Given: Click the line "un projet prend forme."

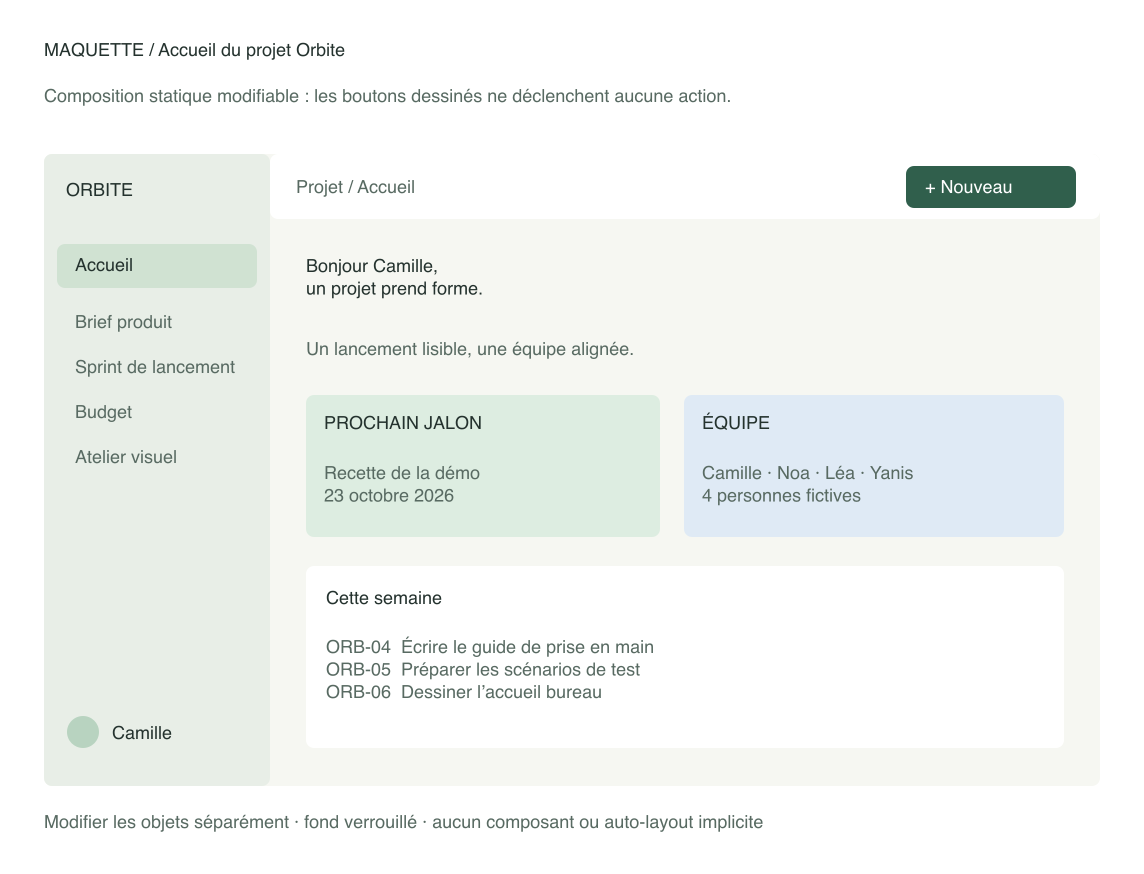Looking at the screenshot, I should [394, 288].
